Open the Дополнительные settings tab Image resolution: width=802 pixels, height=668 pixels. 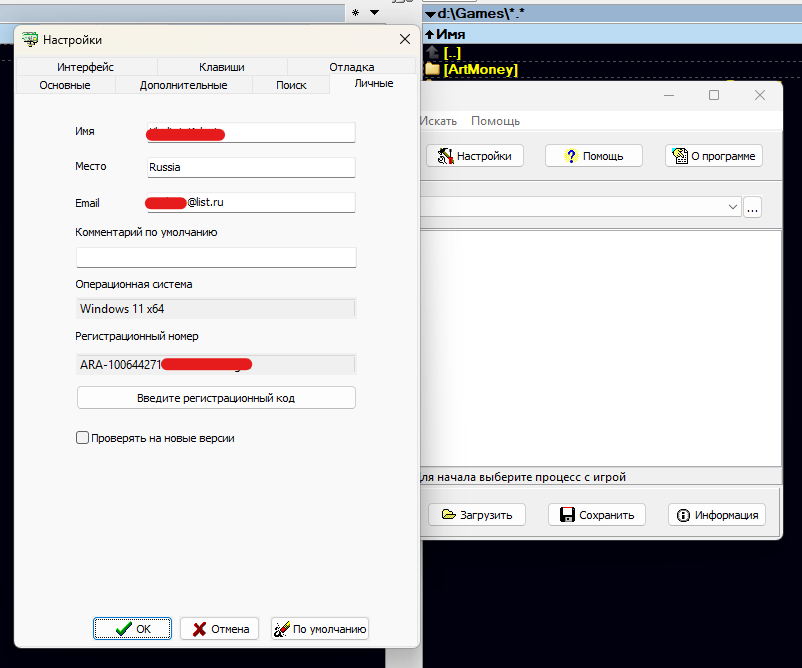183,85
